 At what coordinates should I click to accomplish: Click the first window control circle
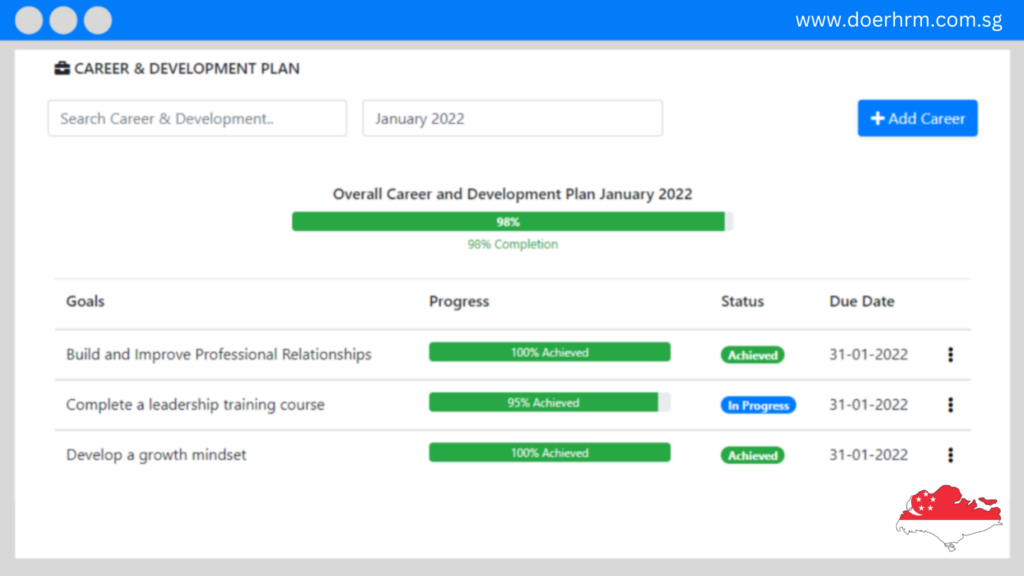pos(31,20)
